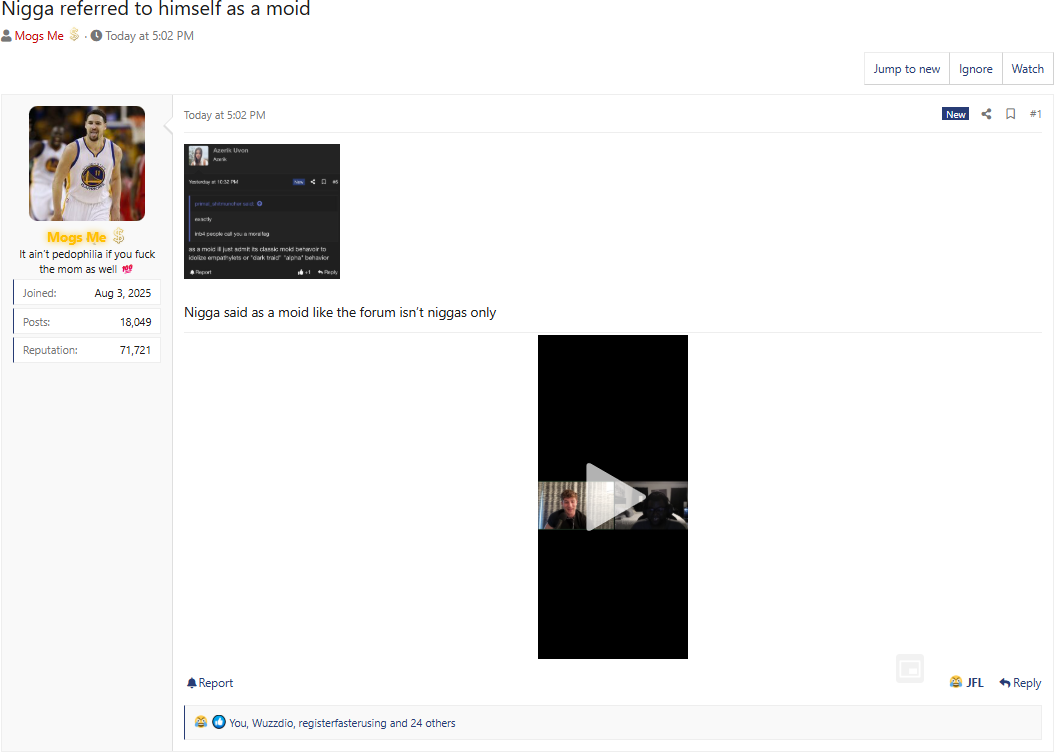Click the post timestamp Today at 5:02 PM
1062x756 pixels.
tap(224, 115)
